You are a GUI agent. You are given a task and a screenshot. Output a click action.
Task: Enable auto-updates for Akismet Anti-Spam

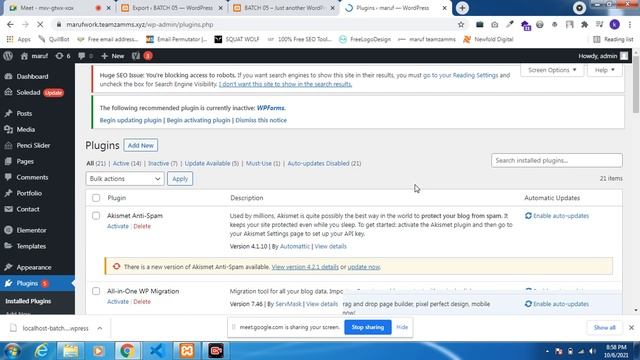click(557, 216)
